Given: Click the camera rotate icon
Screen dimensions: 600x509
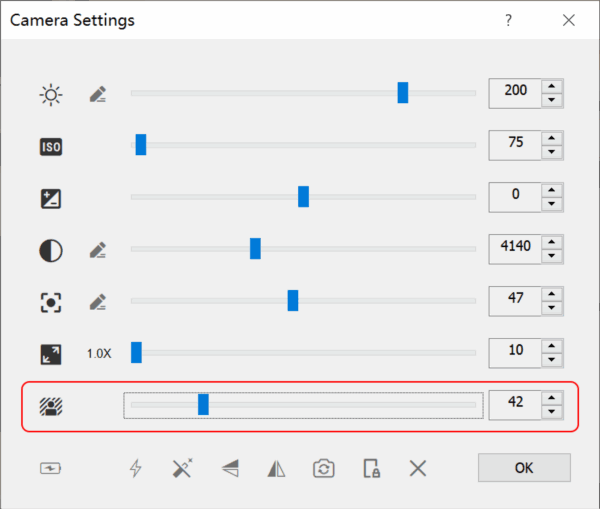Looking at the screenshot, I should [323, 468].
